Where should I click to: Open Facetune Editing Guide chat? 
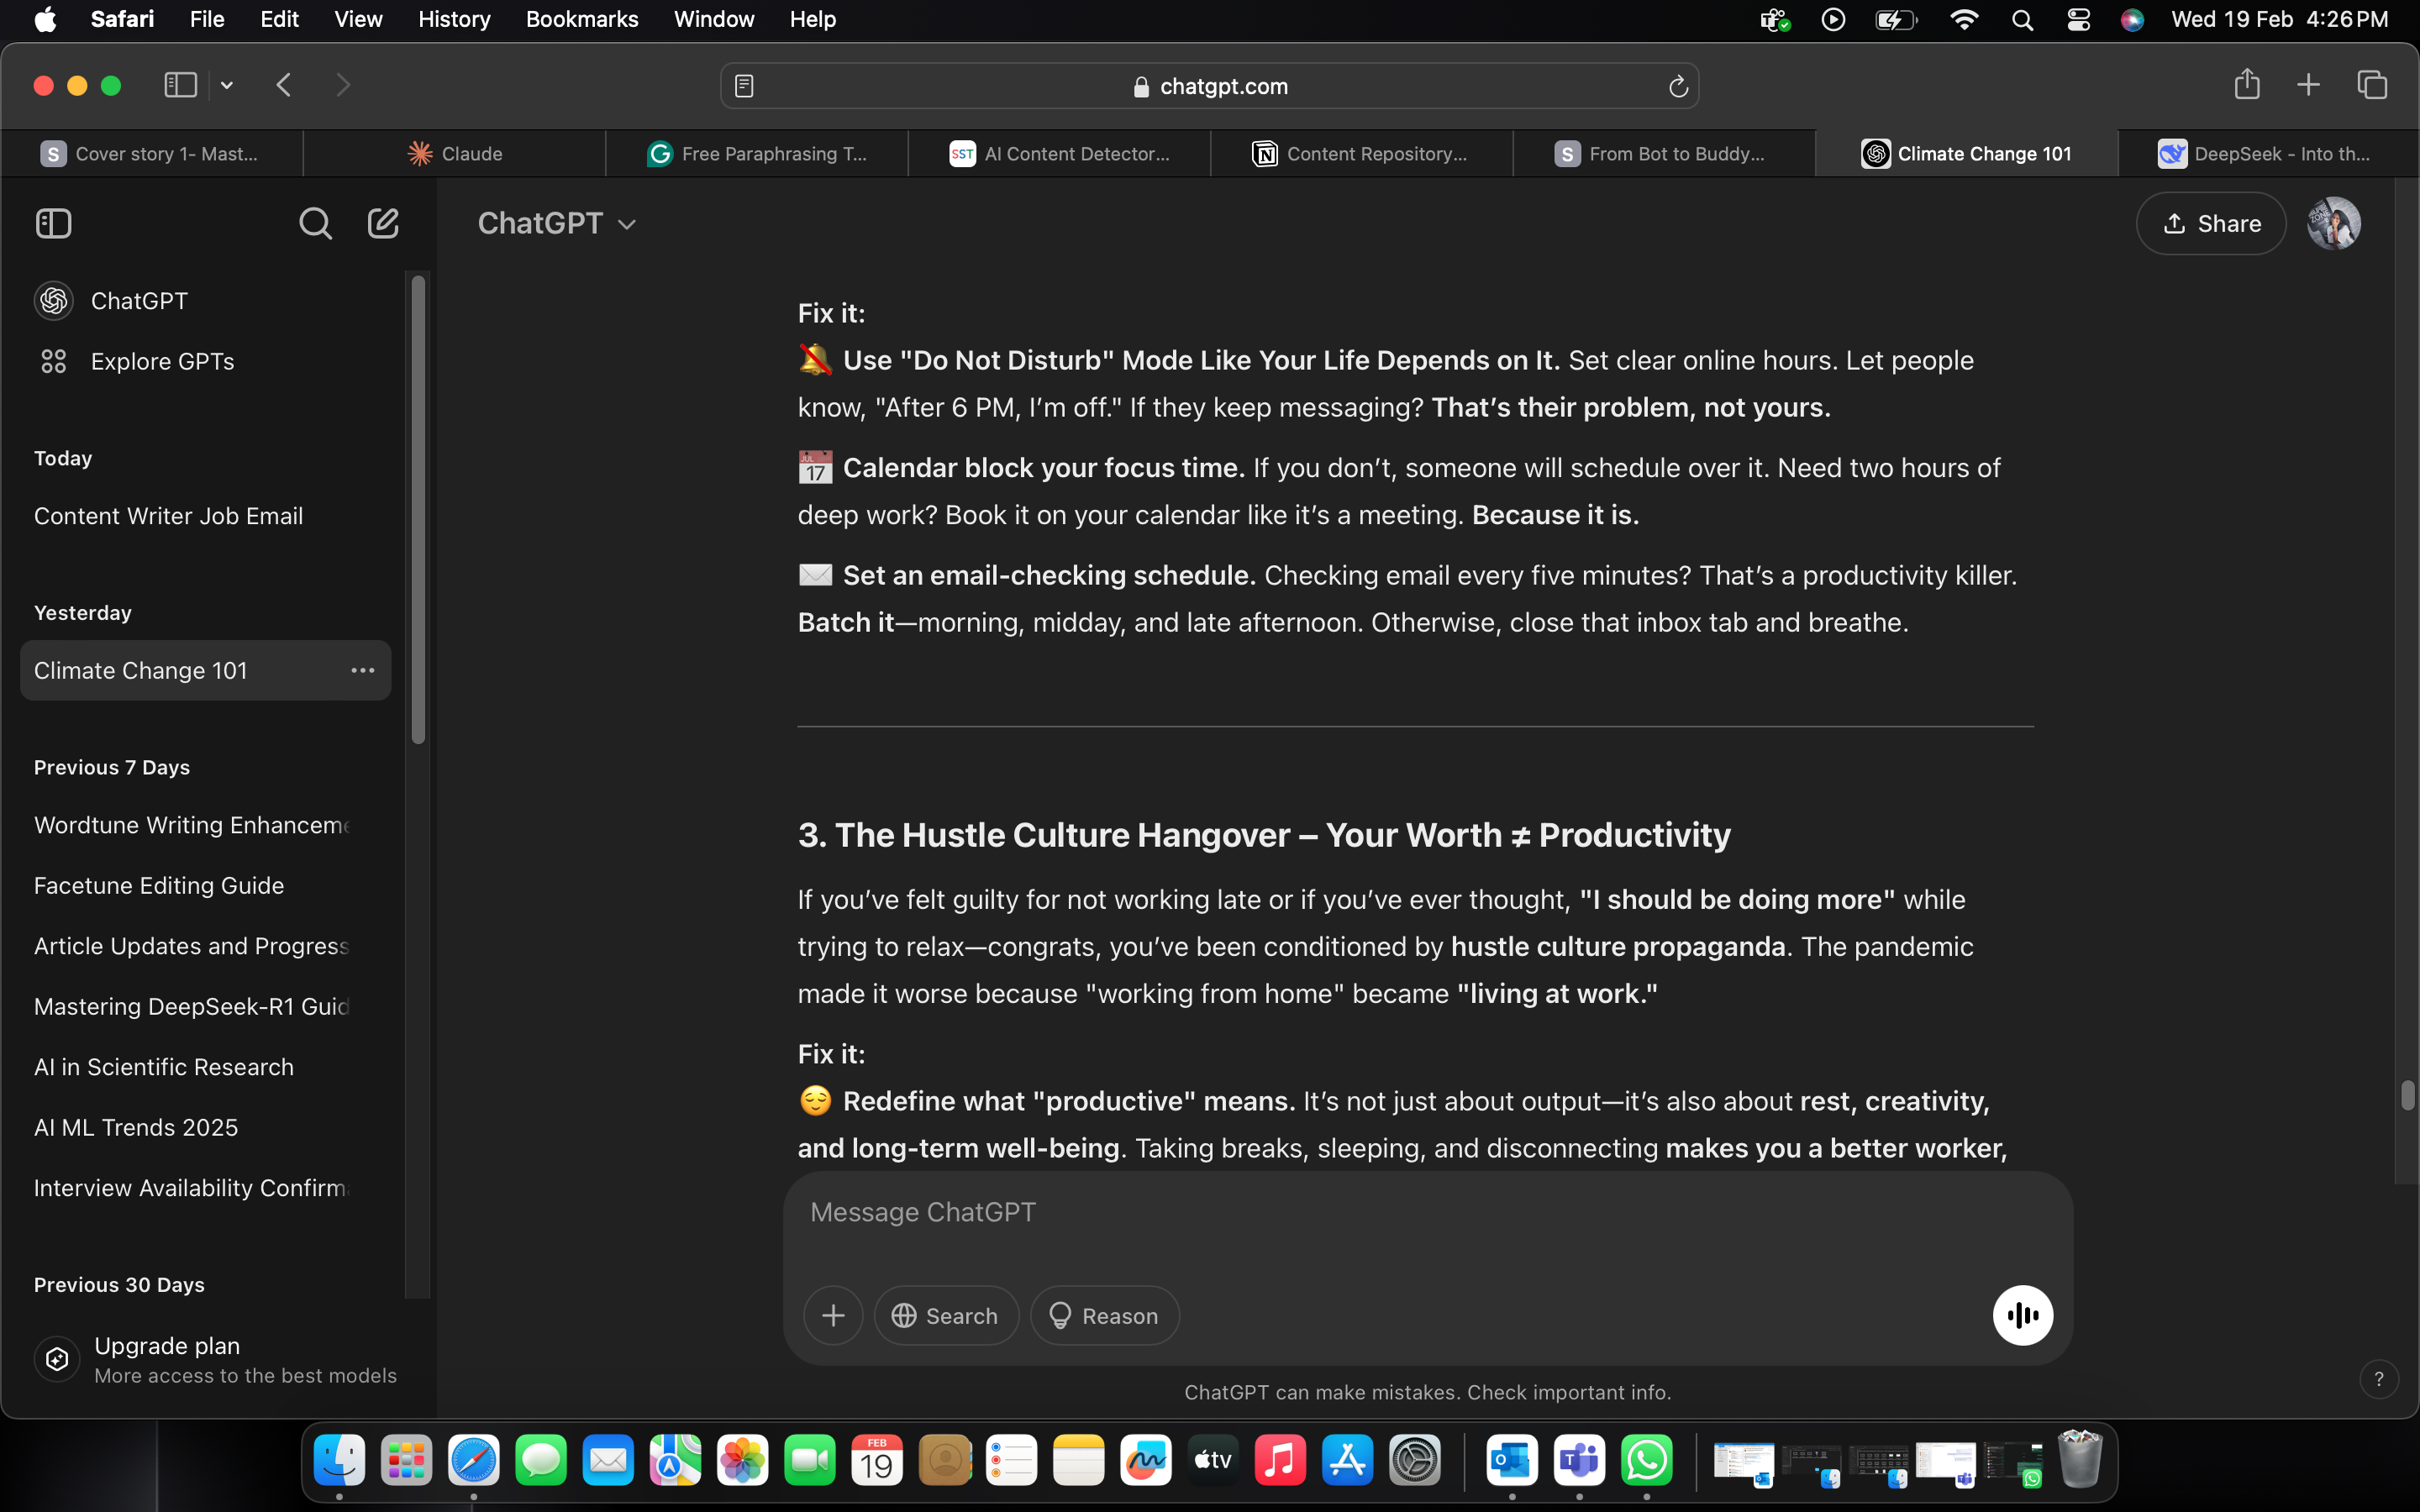(x=205, y=885)
